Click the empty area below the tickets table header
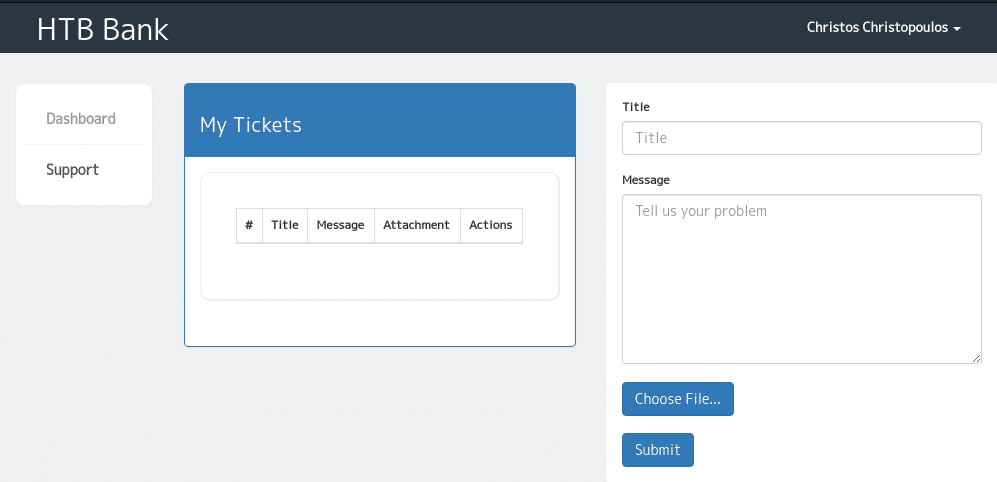The image size is (997, 482). point(379,270)
